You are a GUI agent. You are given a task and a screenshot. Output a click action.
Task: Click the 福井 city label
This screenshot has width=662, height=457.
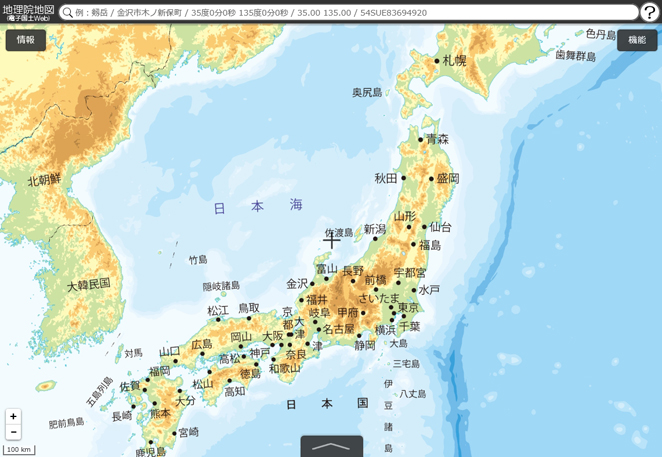point(317,300)
